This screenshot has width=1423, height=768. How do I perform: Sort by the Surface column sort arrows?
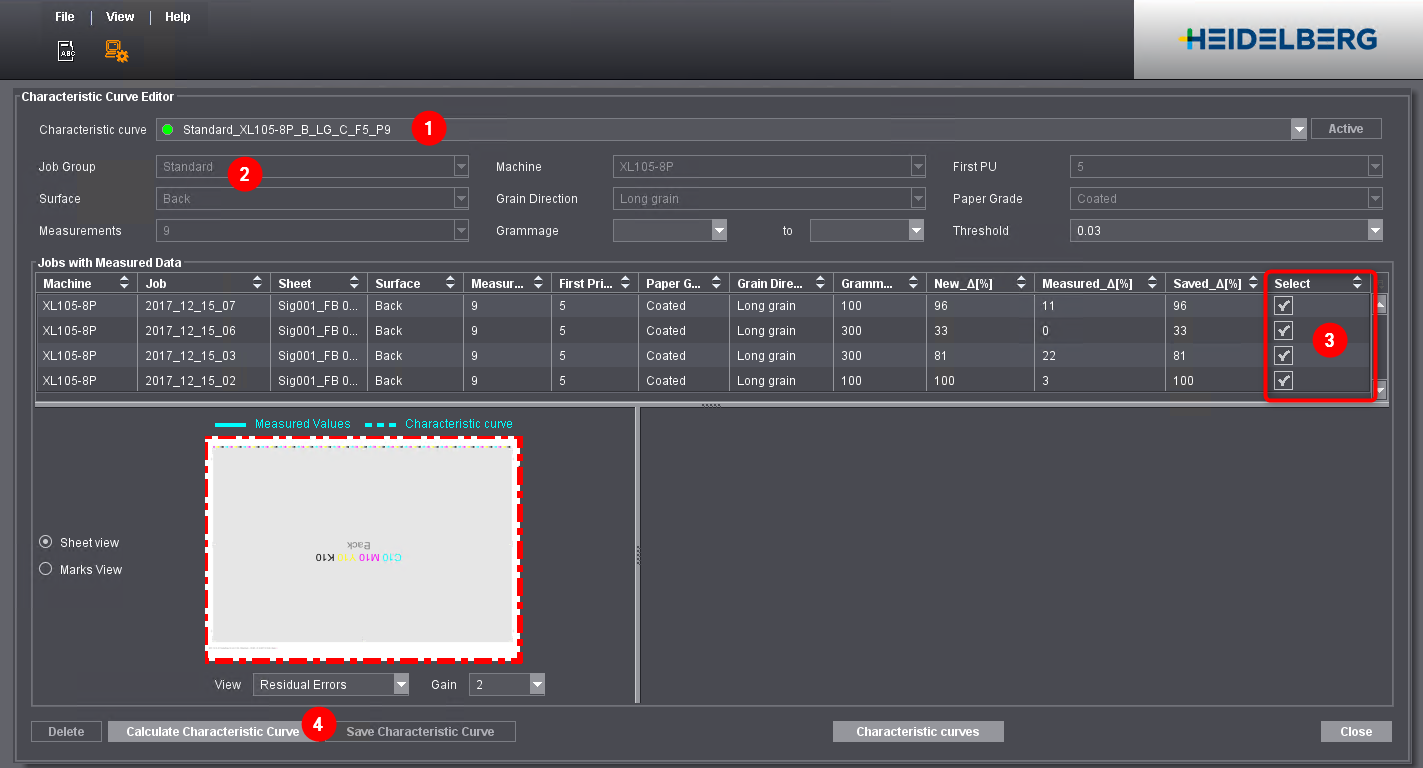tap(451, 284)
